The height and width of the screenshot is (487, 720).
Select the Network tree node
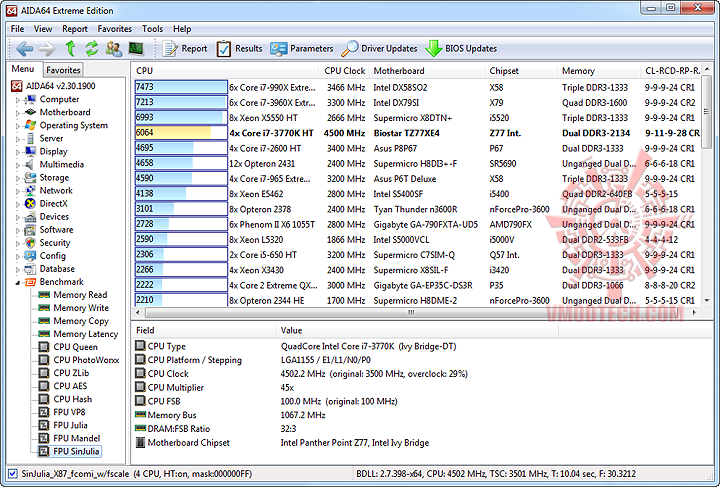pos(56,190)
